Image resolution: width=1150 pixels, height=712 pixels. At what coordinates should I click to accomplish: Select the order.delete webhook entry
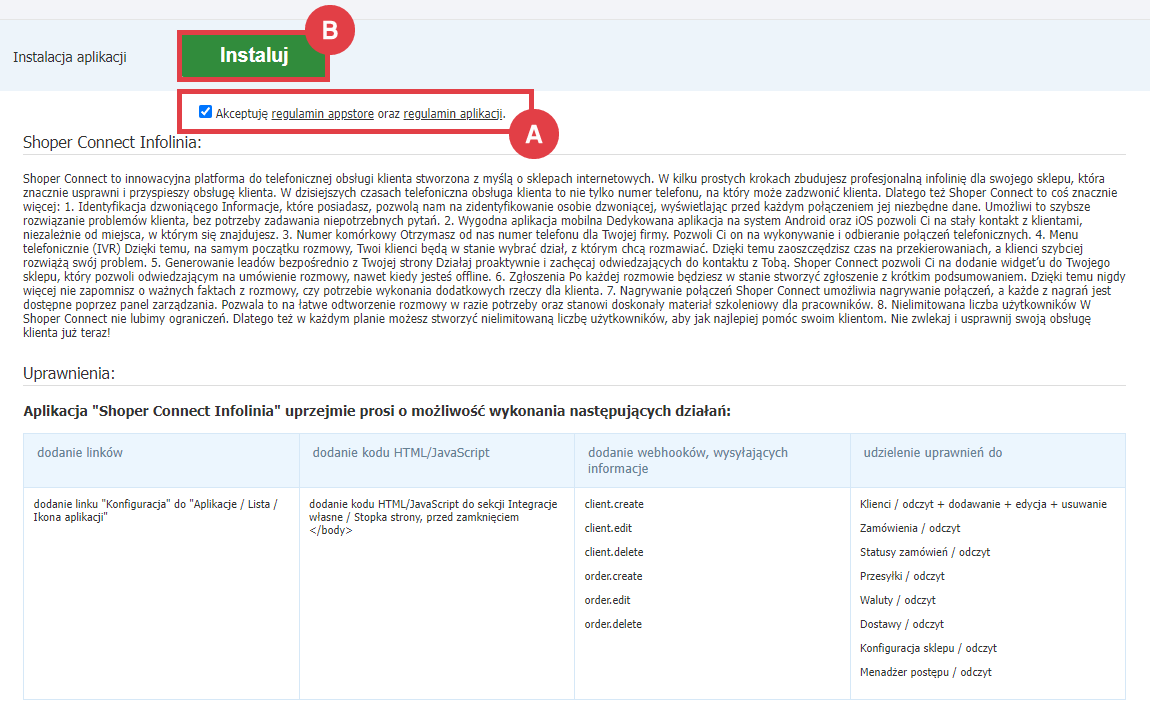point(613,625)
